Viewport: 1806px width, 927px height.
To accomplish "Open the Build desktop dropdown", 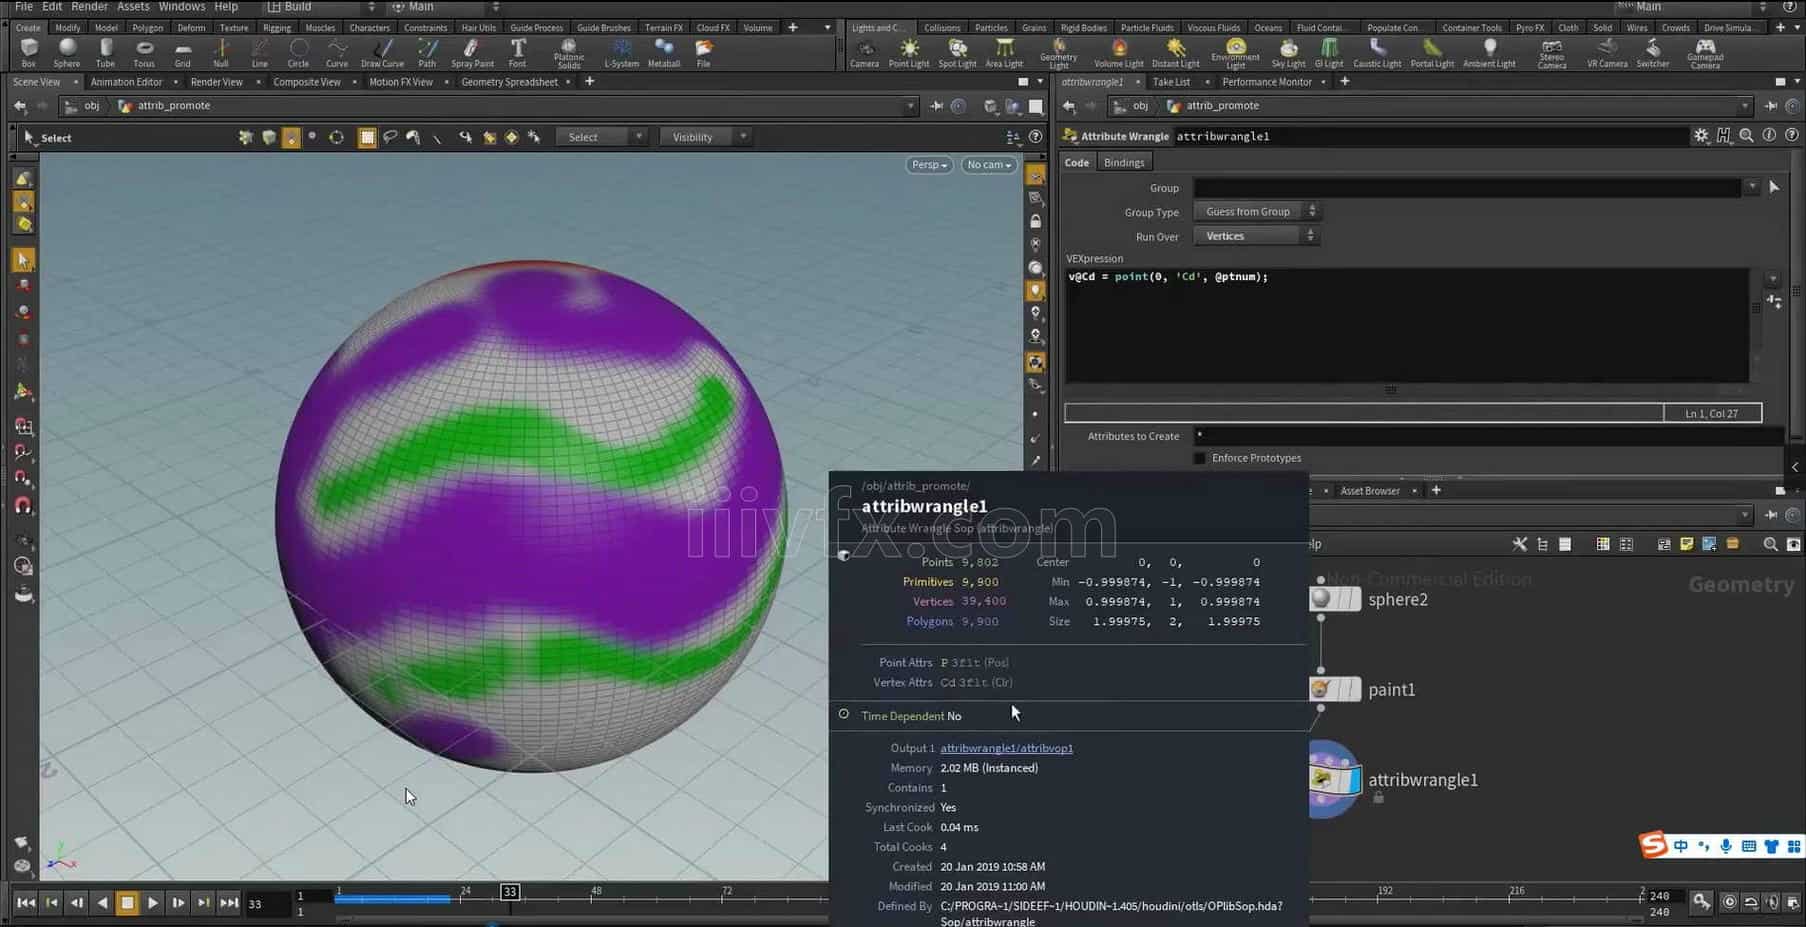I will (x=320, y=7).
